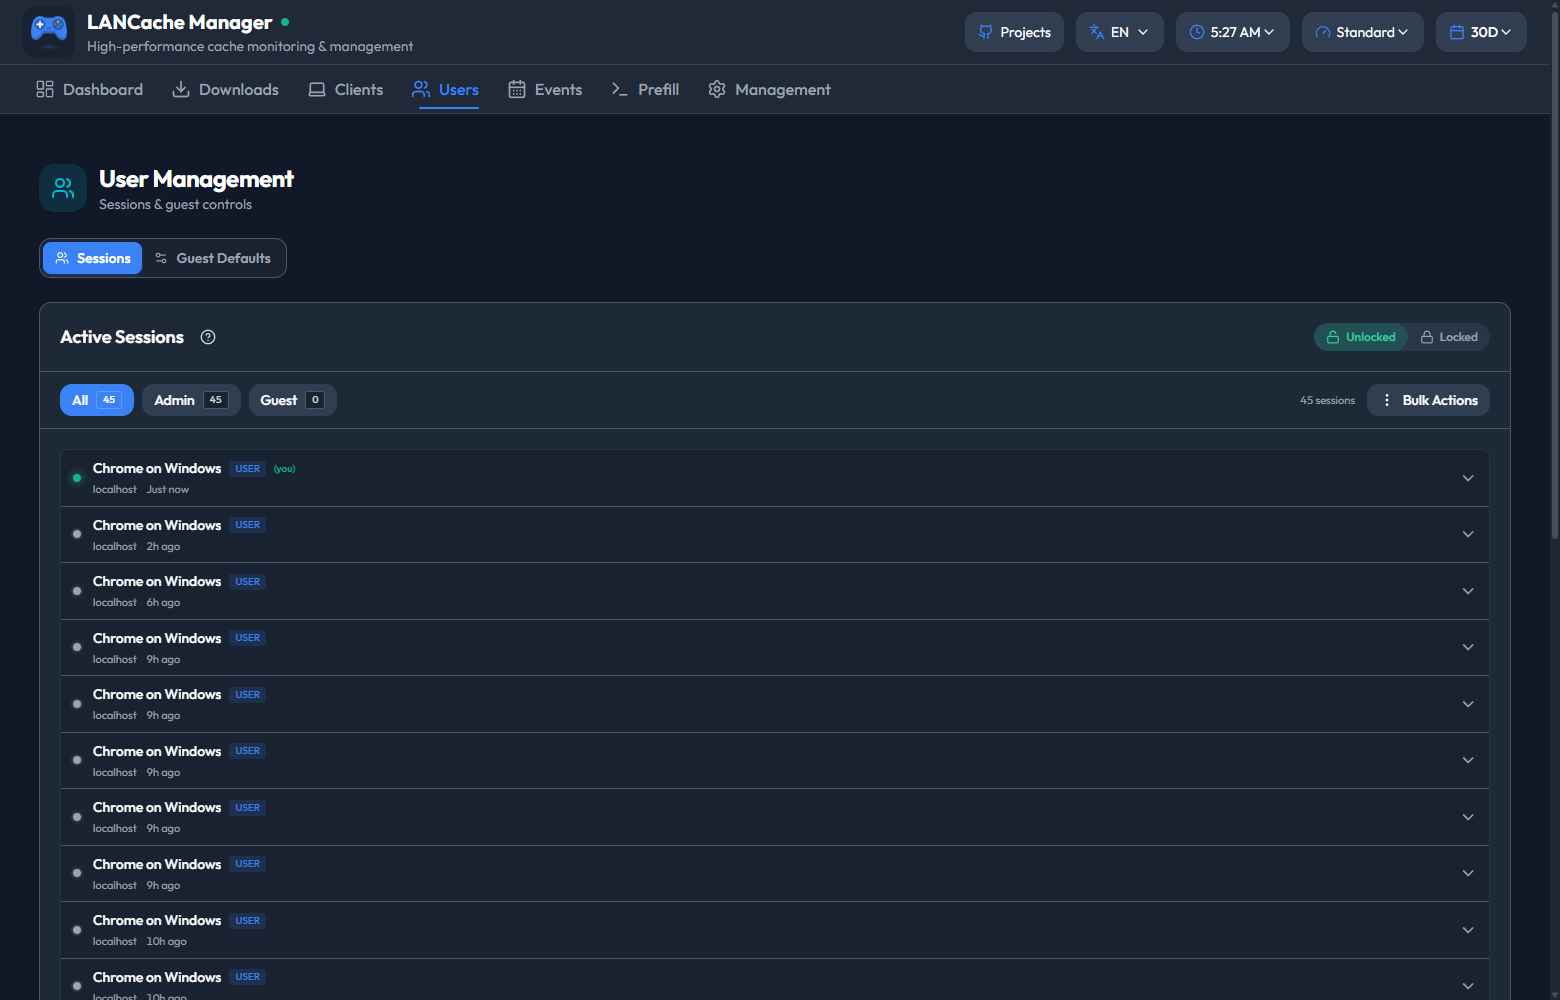Open the Events tab
This screenshot has width=1560, height=1000.
tap(545, 89)
